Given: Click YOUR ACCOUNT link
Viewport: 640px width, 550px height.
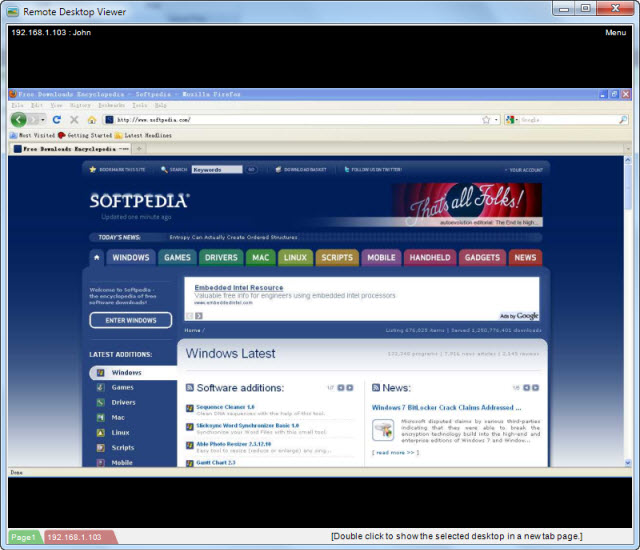Looking at the screenshot, I should (x=524, y=170).
